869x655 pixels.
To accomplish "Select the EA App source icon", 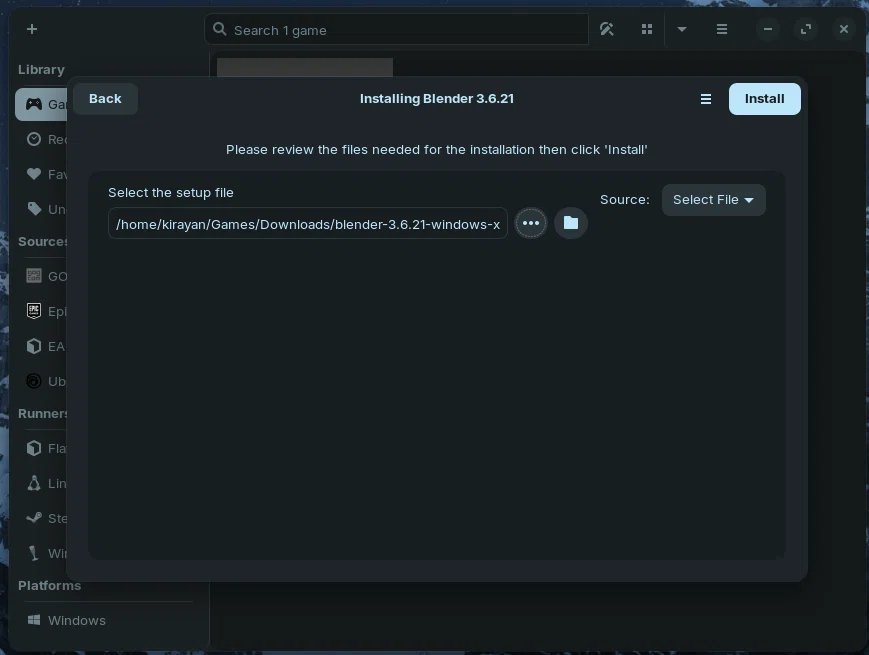I will click(x=34, y=346).
